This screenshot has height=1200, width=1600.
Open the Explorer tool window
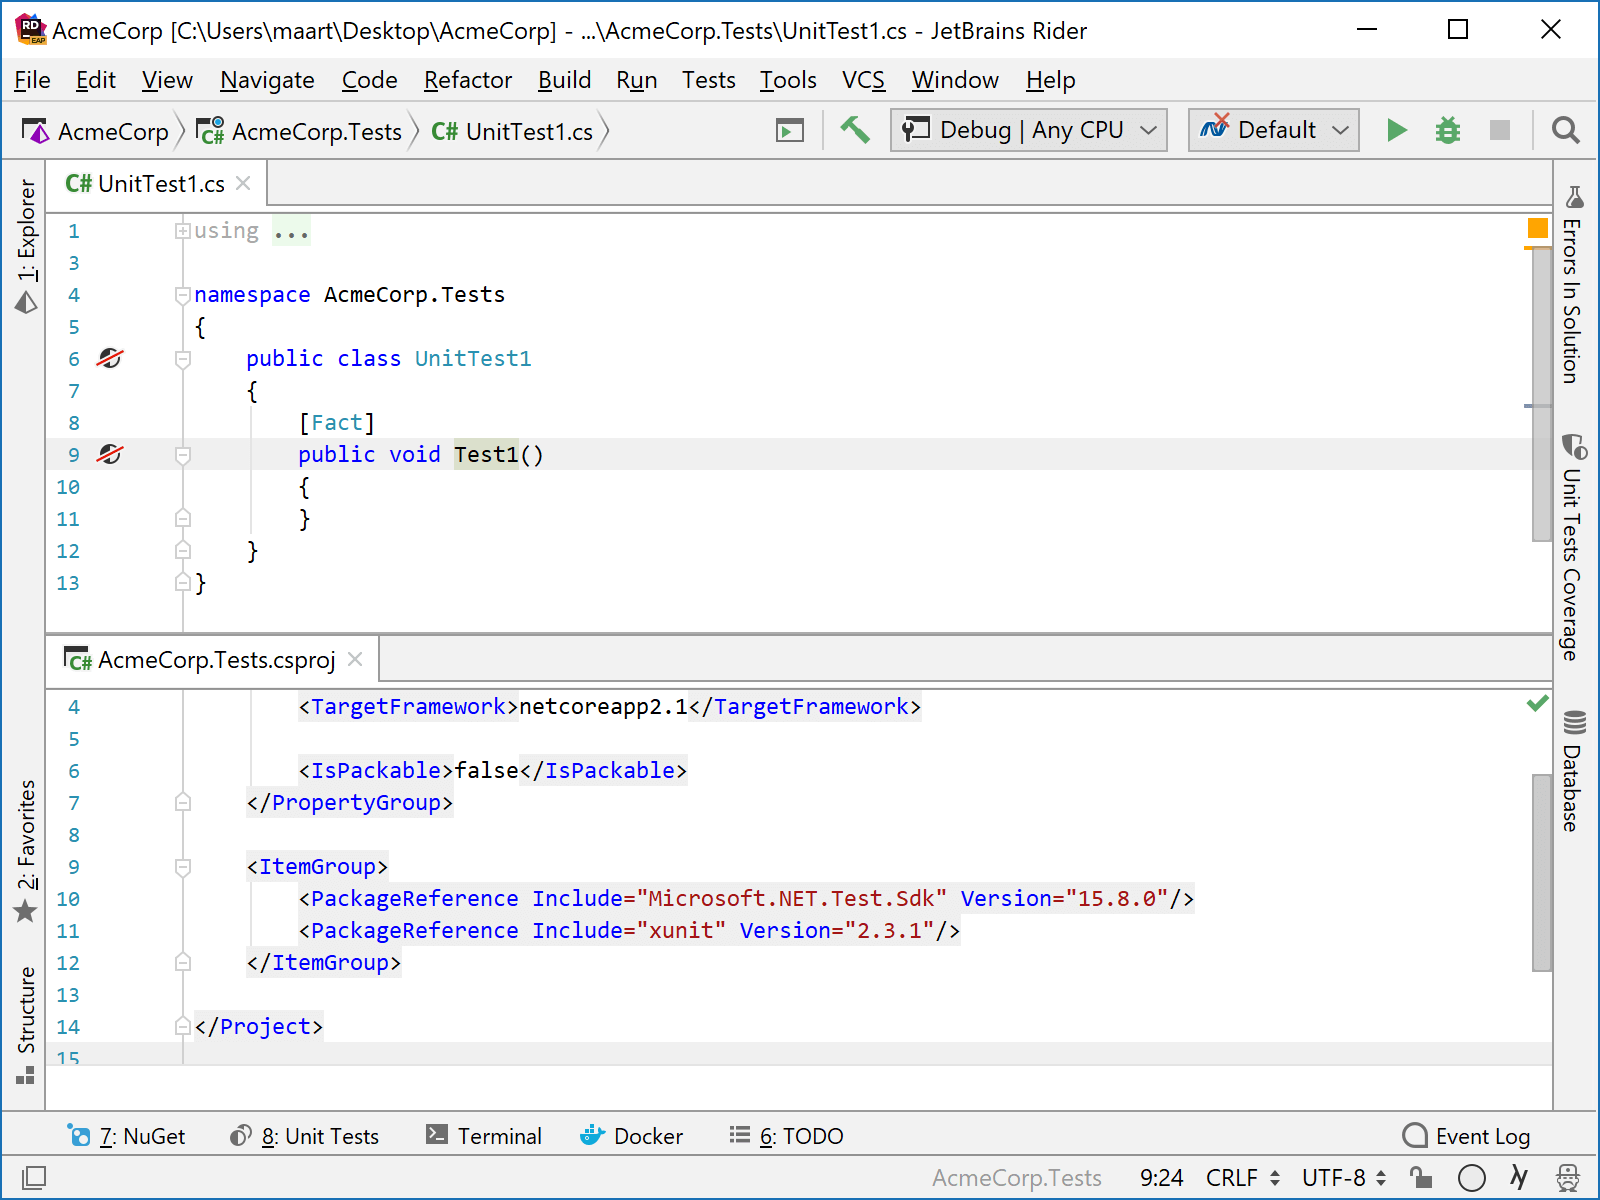coord(26,245)
